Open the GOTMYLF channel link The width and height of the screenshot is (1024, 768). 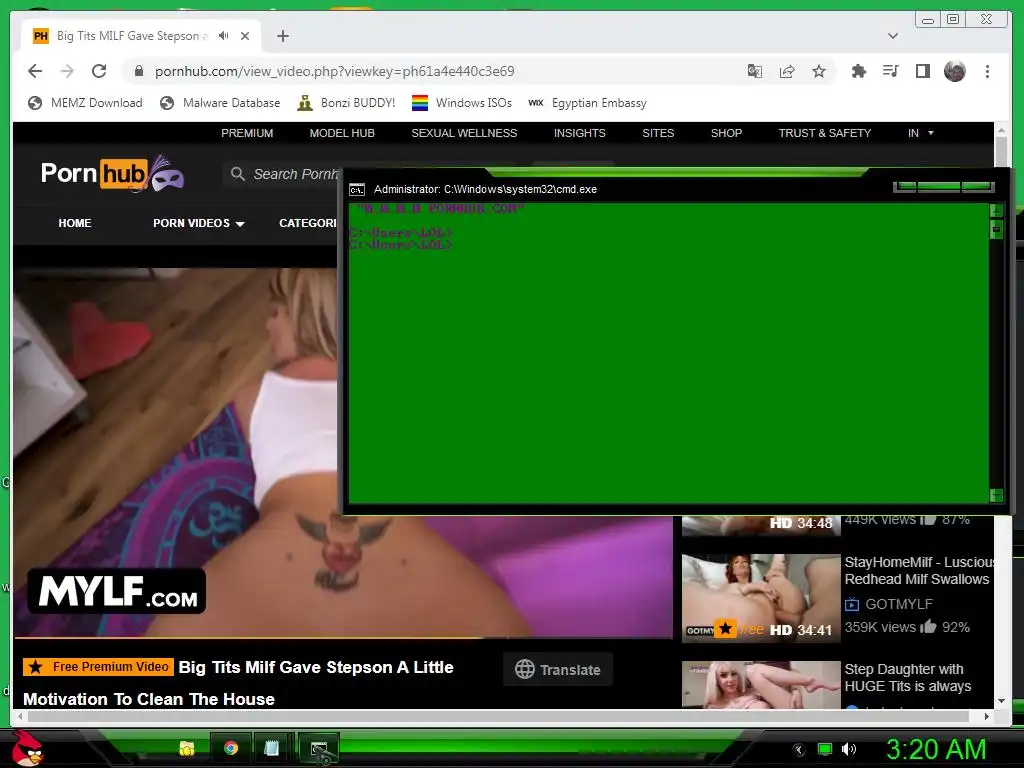(899, 604)
